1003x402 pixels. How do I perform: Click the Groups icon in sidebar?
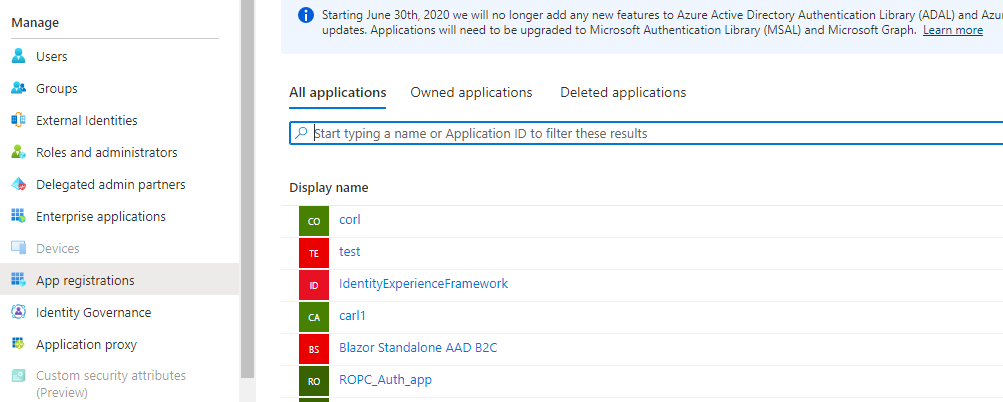(x=19, y=88)
